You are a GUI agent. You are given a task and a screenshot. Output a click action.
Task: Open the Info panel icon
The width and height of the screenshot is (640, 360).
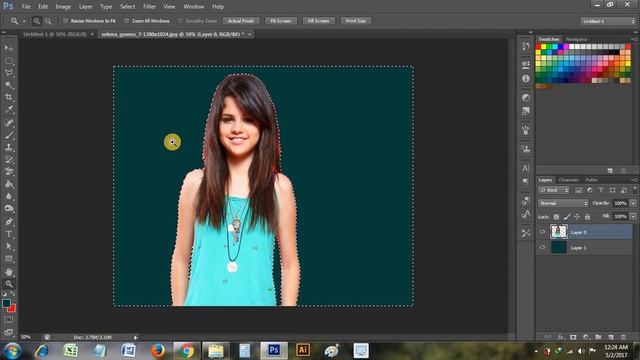coord(526,78)
